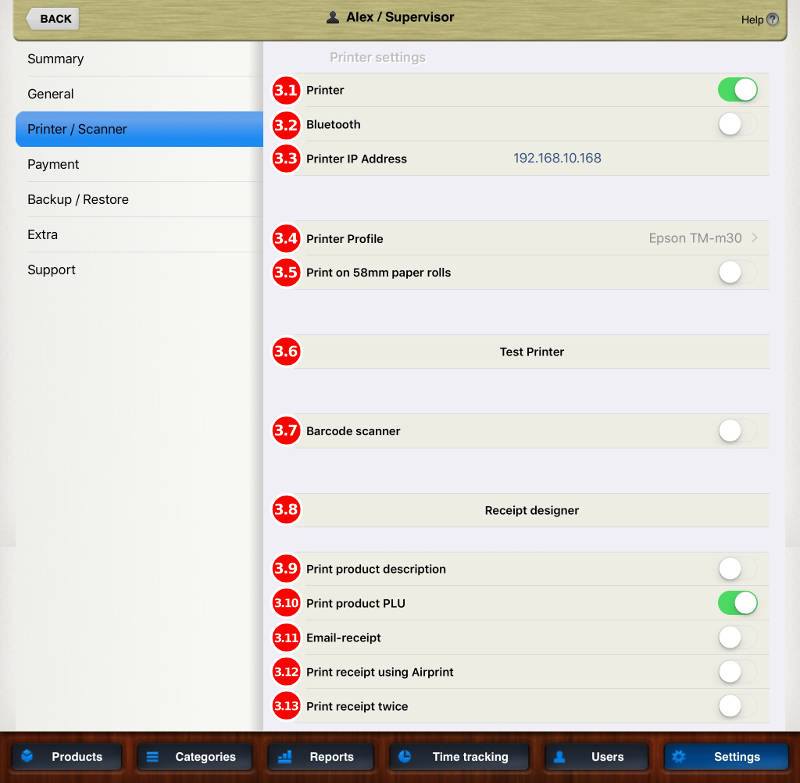Click the red 3.12 marker badge
The height and width of the screenshot is (783, 800).
(x=287, y=672)
